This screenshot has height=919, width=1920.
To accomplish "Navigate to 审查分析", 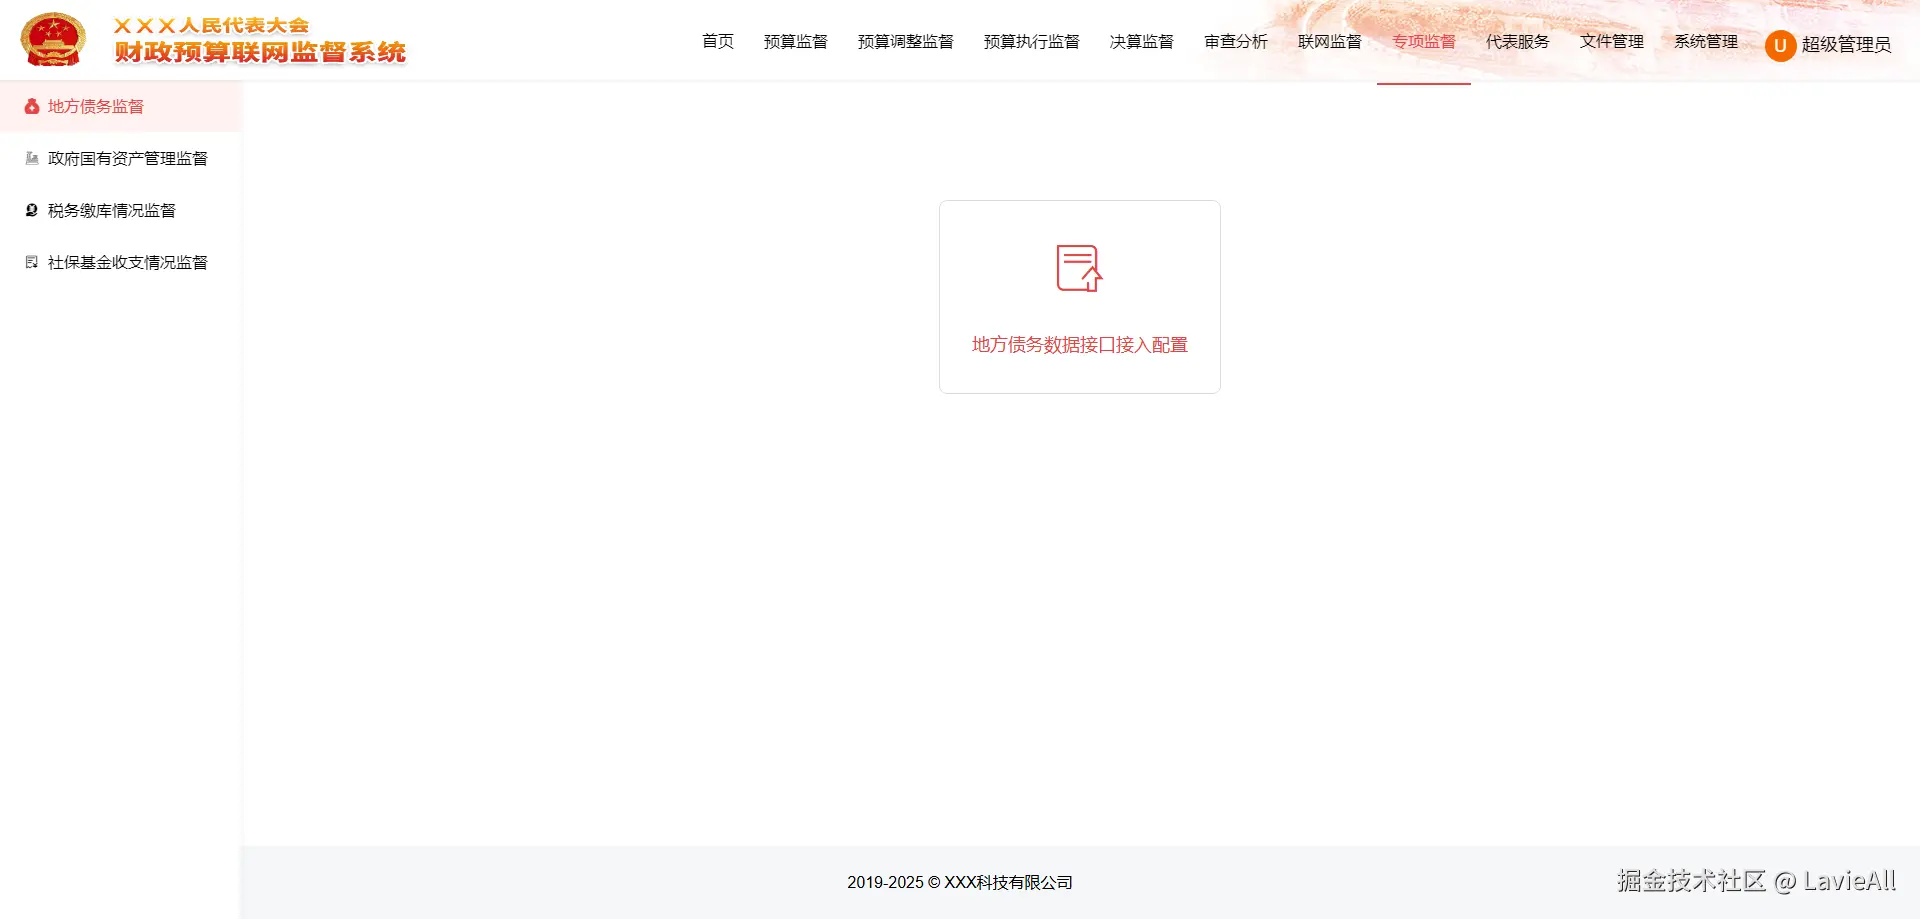I will 1235,42.
